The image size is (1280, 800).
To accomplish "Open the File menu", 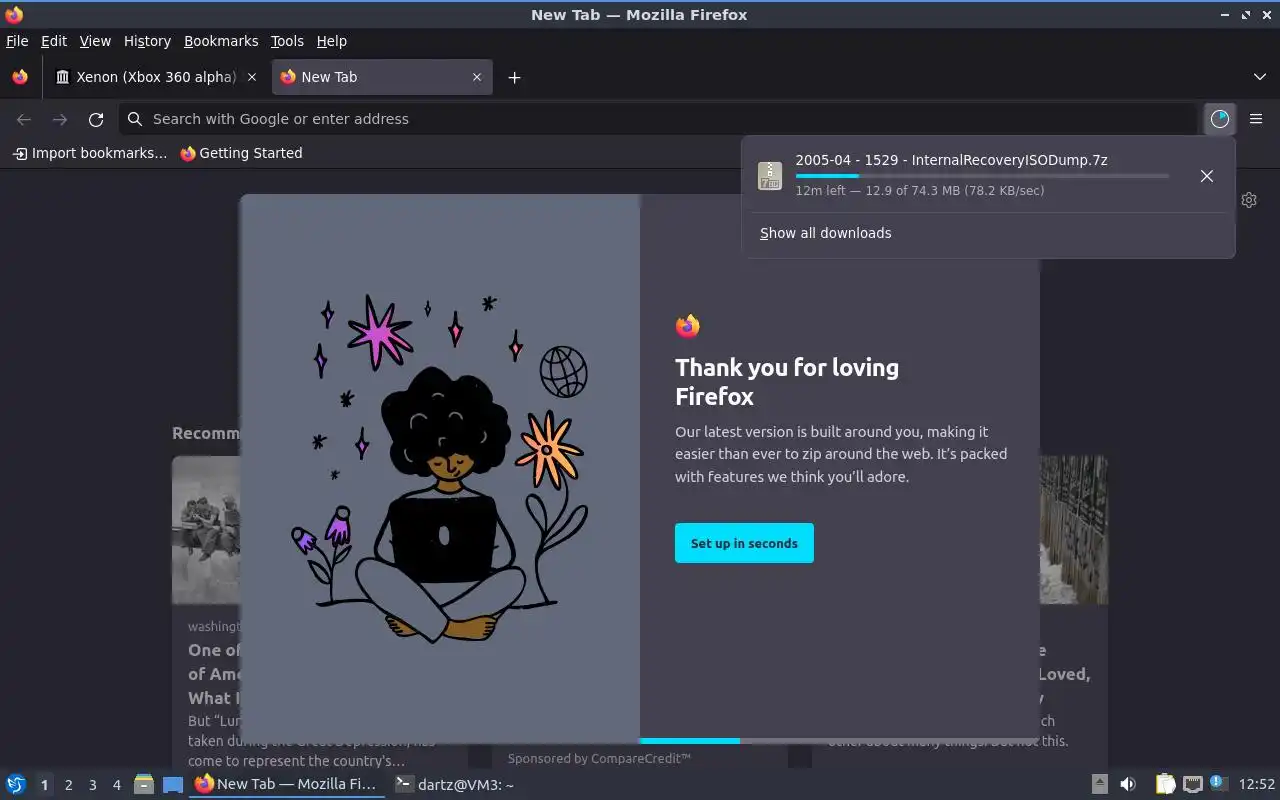I will coord(17,41).
